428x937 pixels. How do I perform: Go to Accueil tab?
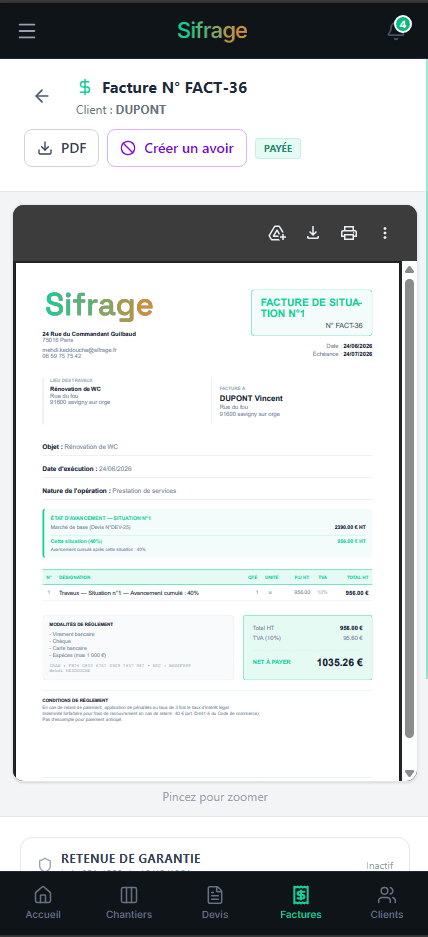pos(43,903)
